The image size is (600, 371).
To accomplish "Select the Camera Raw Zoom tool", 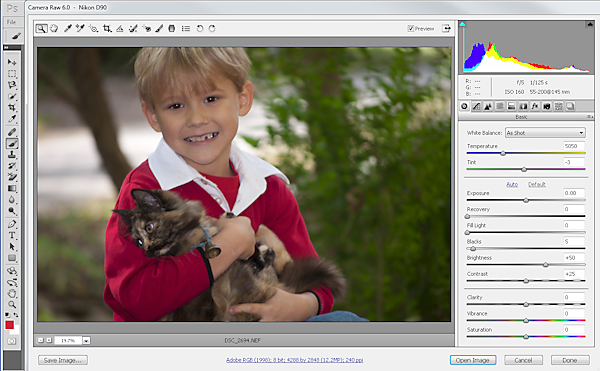I will 41,28.
